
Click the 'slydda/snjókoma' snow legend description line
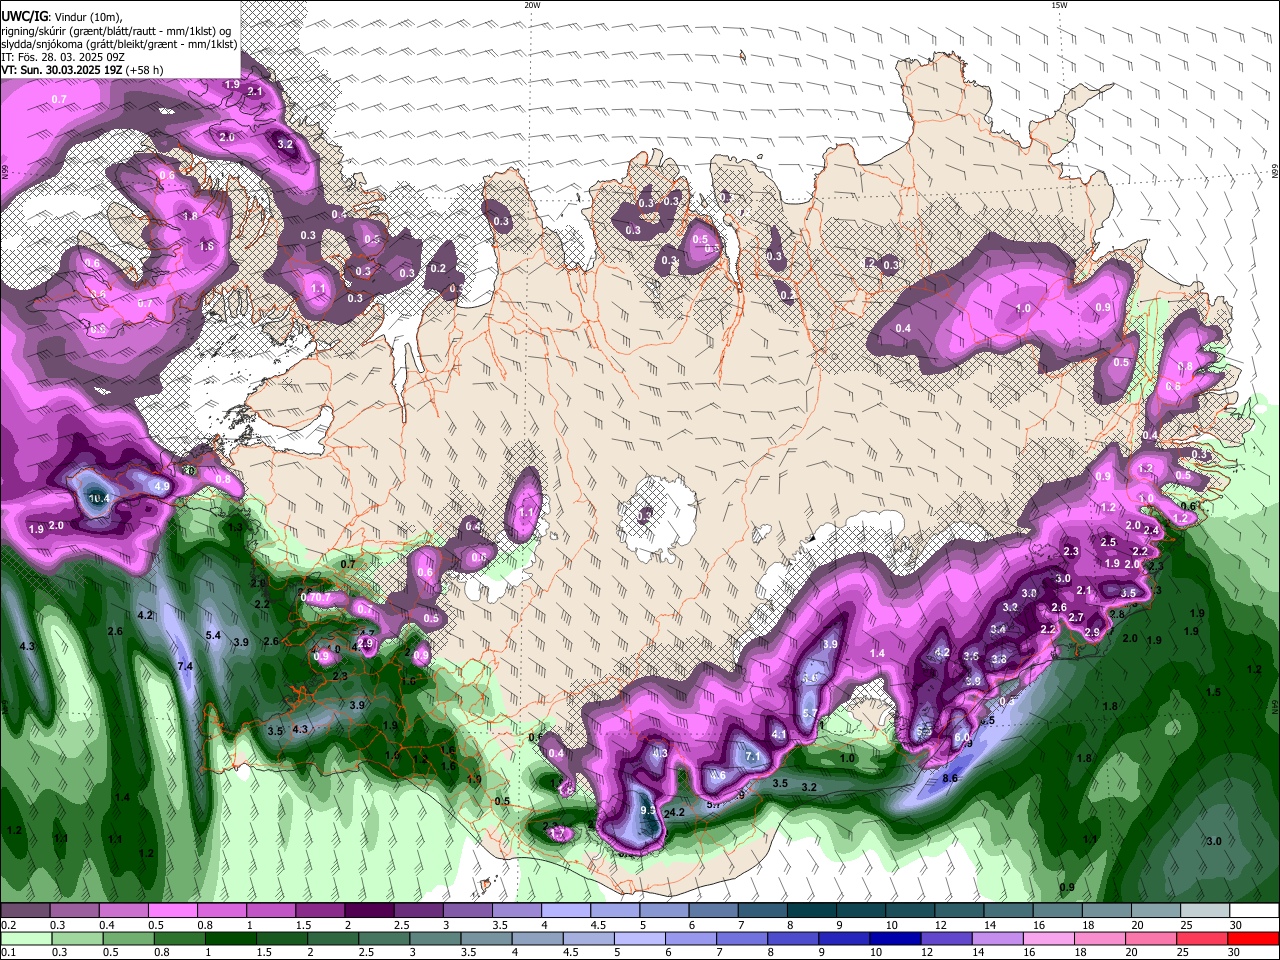pos(119,43)
